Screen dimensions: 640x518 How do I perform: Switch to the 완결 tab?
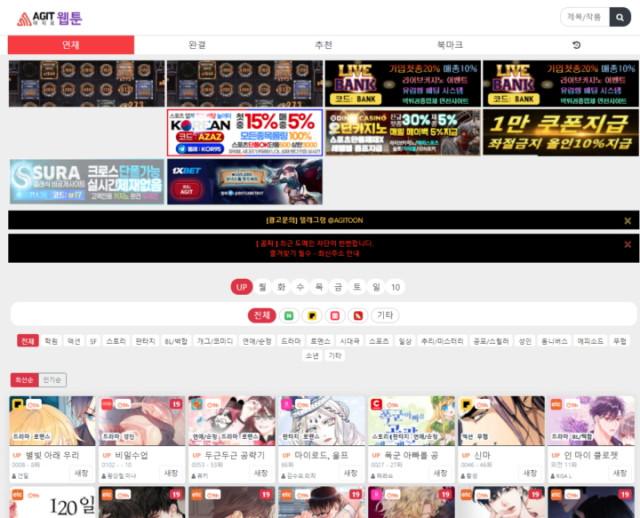tap(197, 44)
